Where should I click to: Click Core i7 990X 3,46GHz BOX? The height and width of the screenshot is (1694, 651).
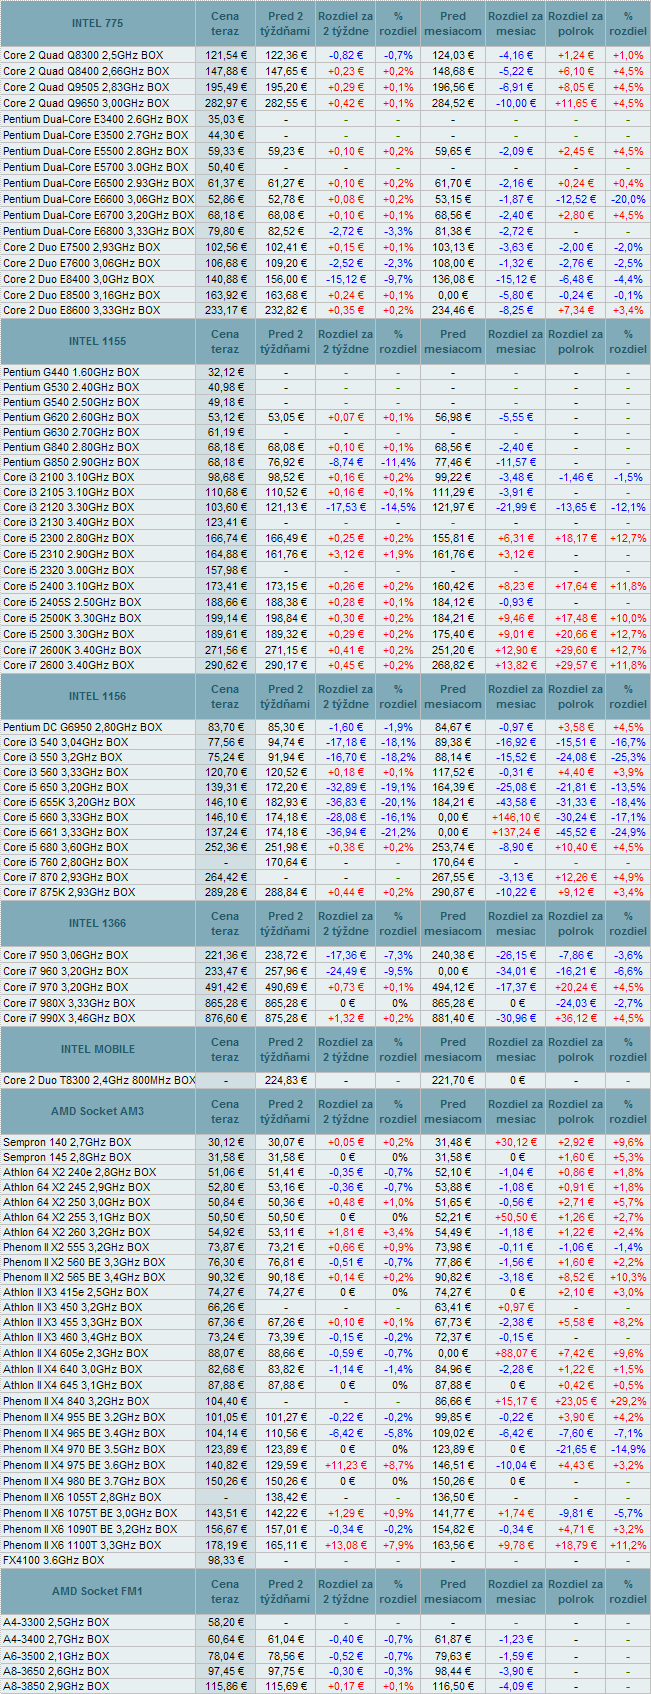tap(66, 1018)
